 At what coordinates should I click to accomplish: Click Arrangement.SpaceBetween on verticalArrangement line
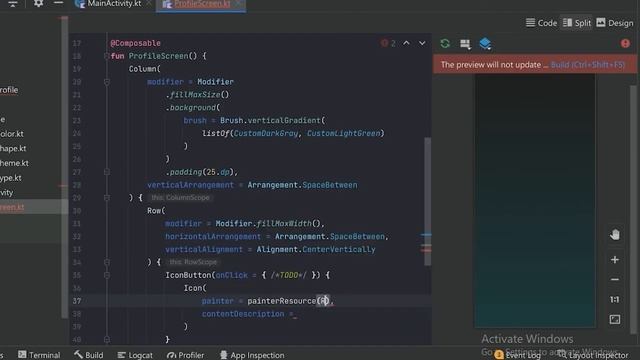302,185
